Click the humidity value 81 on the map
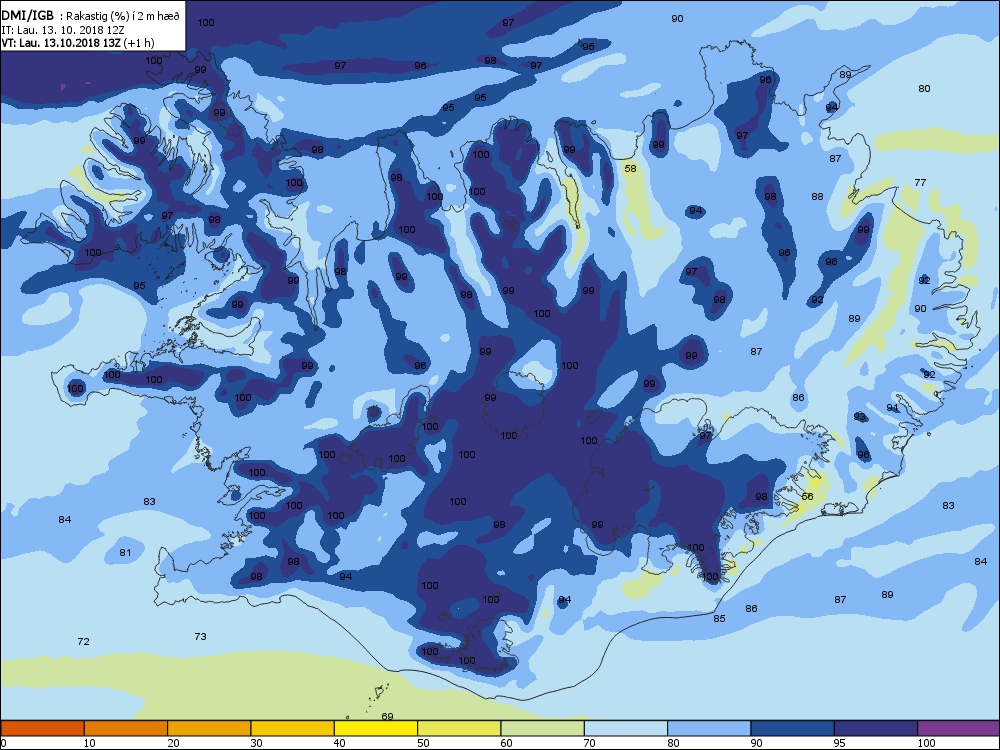The height and width of the screenshot is (750, 1000). (x=125, y=552)
